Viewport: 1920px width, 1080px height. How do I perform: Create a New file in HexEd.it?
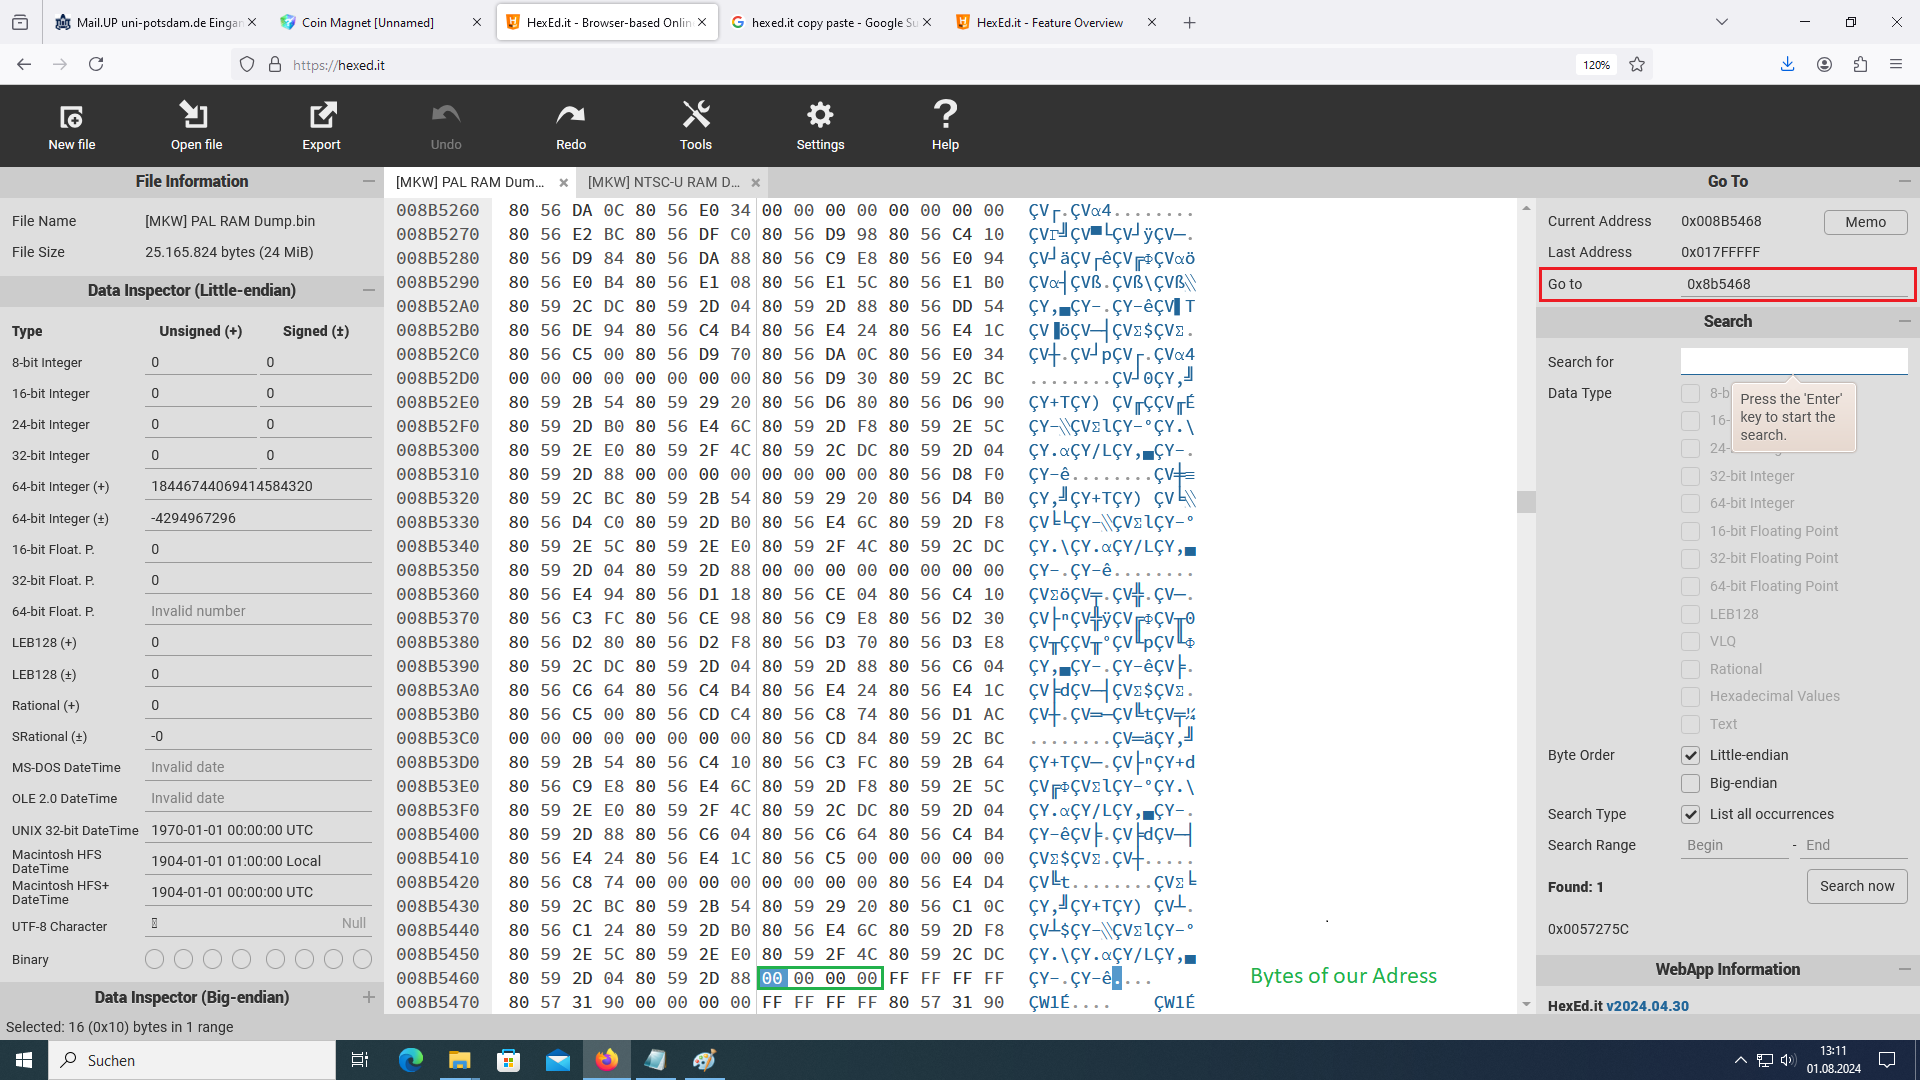point(71,126)
